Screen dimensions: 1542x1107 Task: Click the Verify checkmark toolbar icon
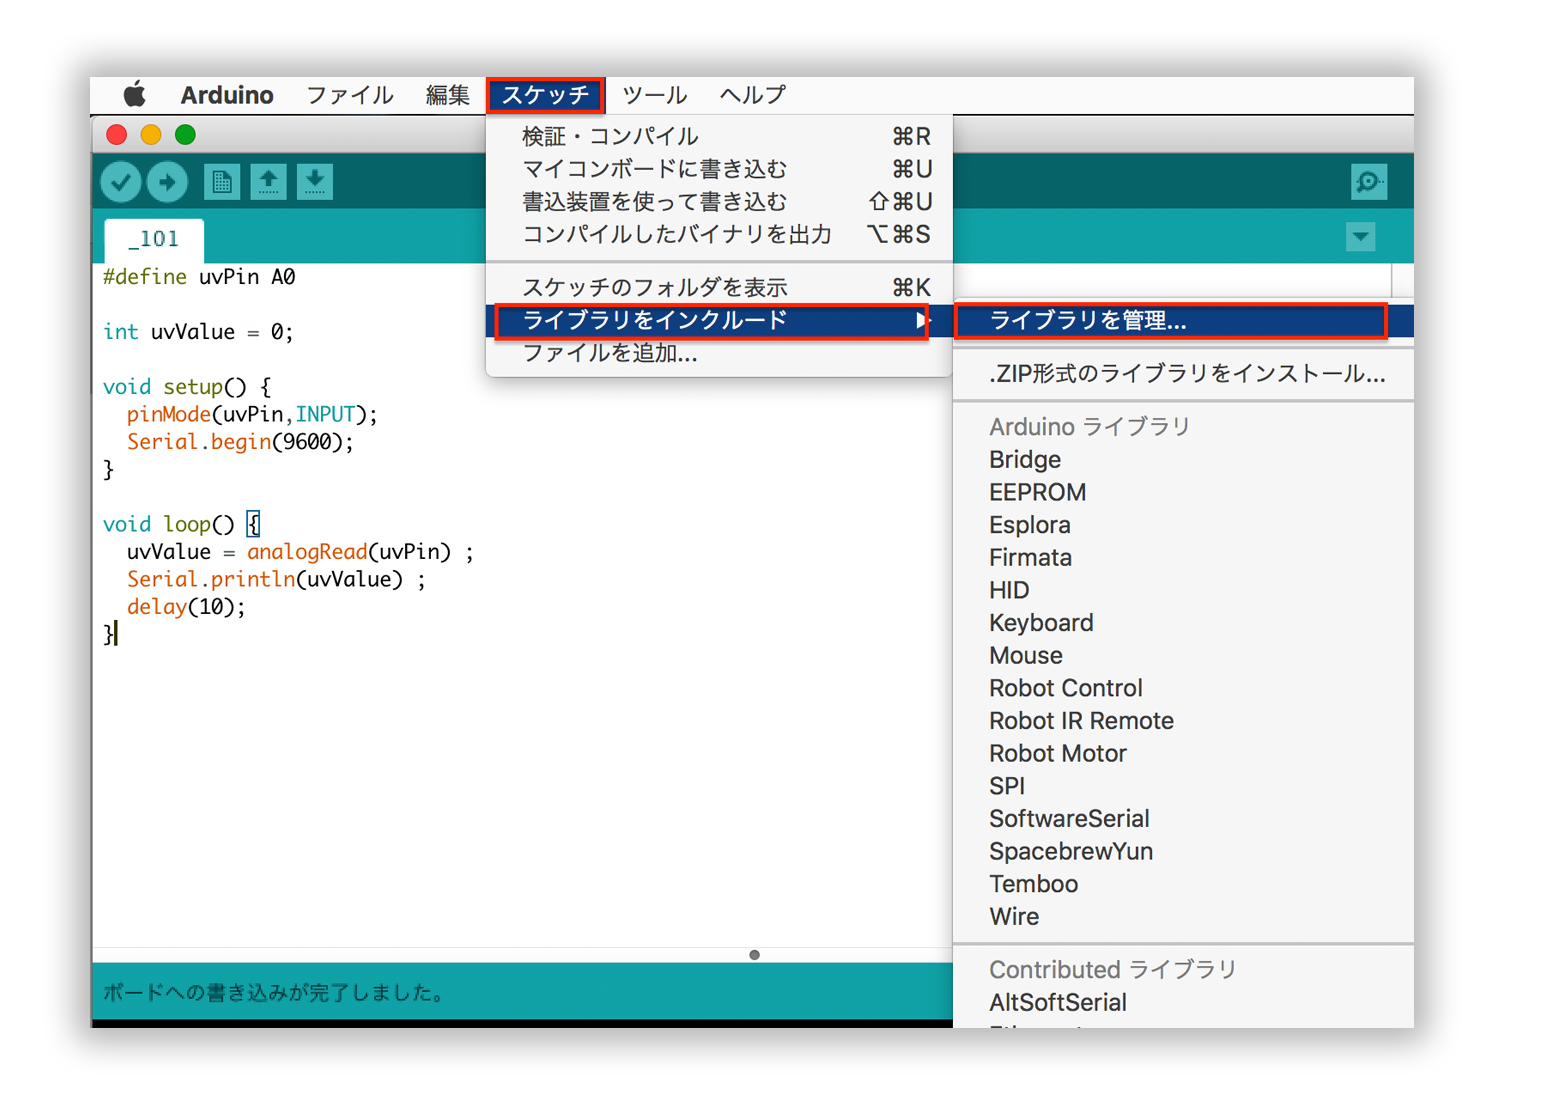[x=121, y=182]
